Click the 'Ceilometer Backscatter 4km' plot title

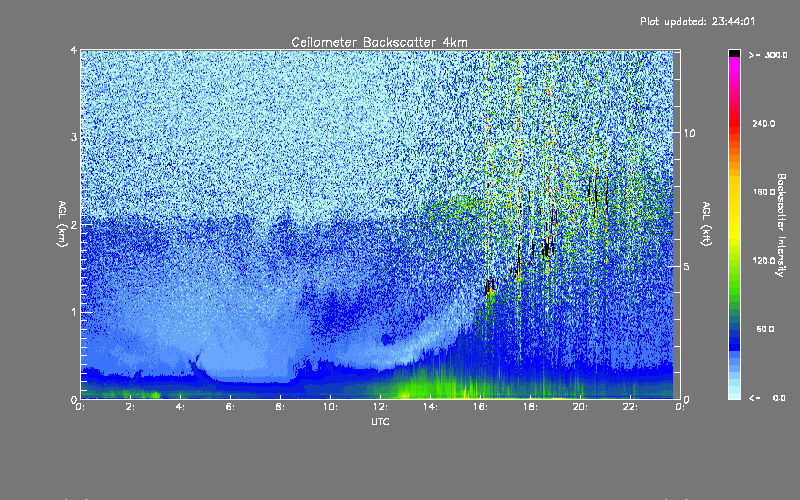pos(379,42)
